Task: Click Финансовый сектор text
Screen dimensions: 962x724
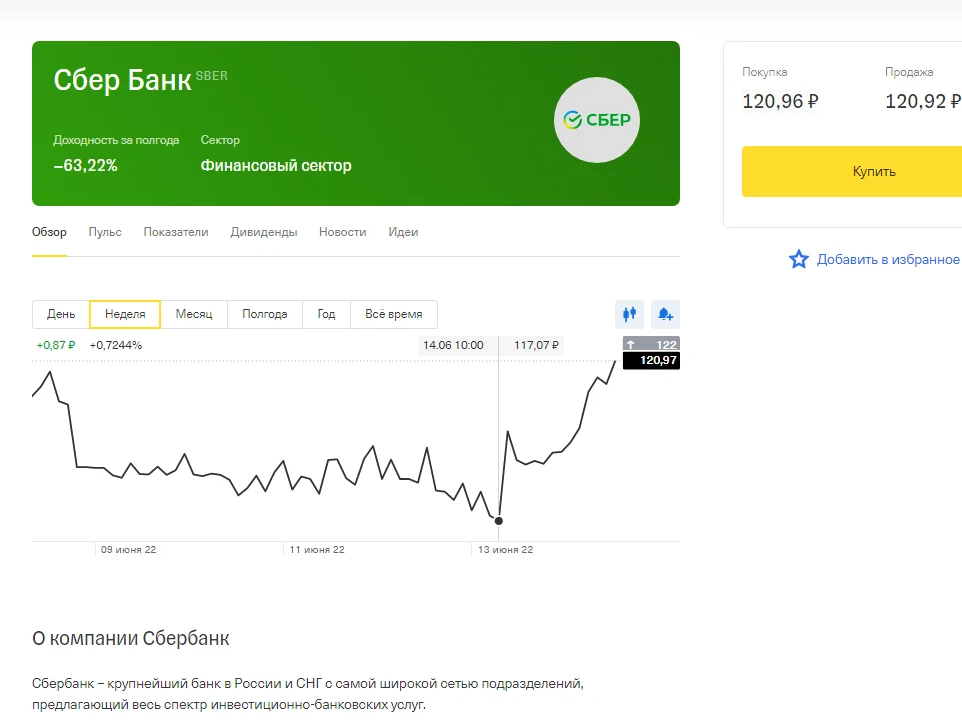Action: click(x=276, y=166)
